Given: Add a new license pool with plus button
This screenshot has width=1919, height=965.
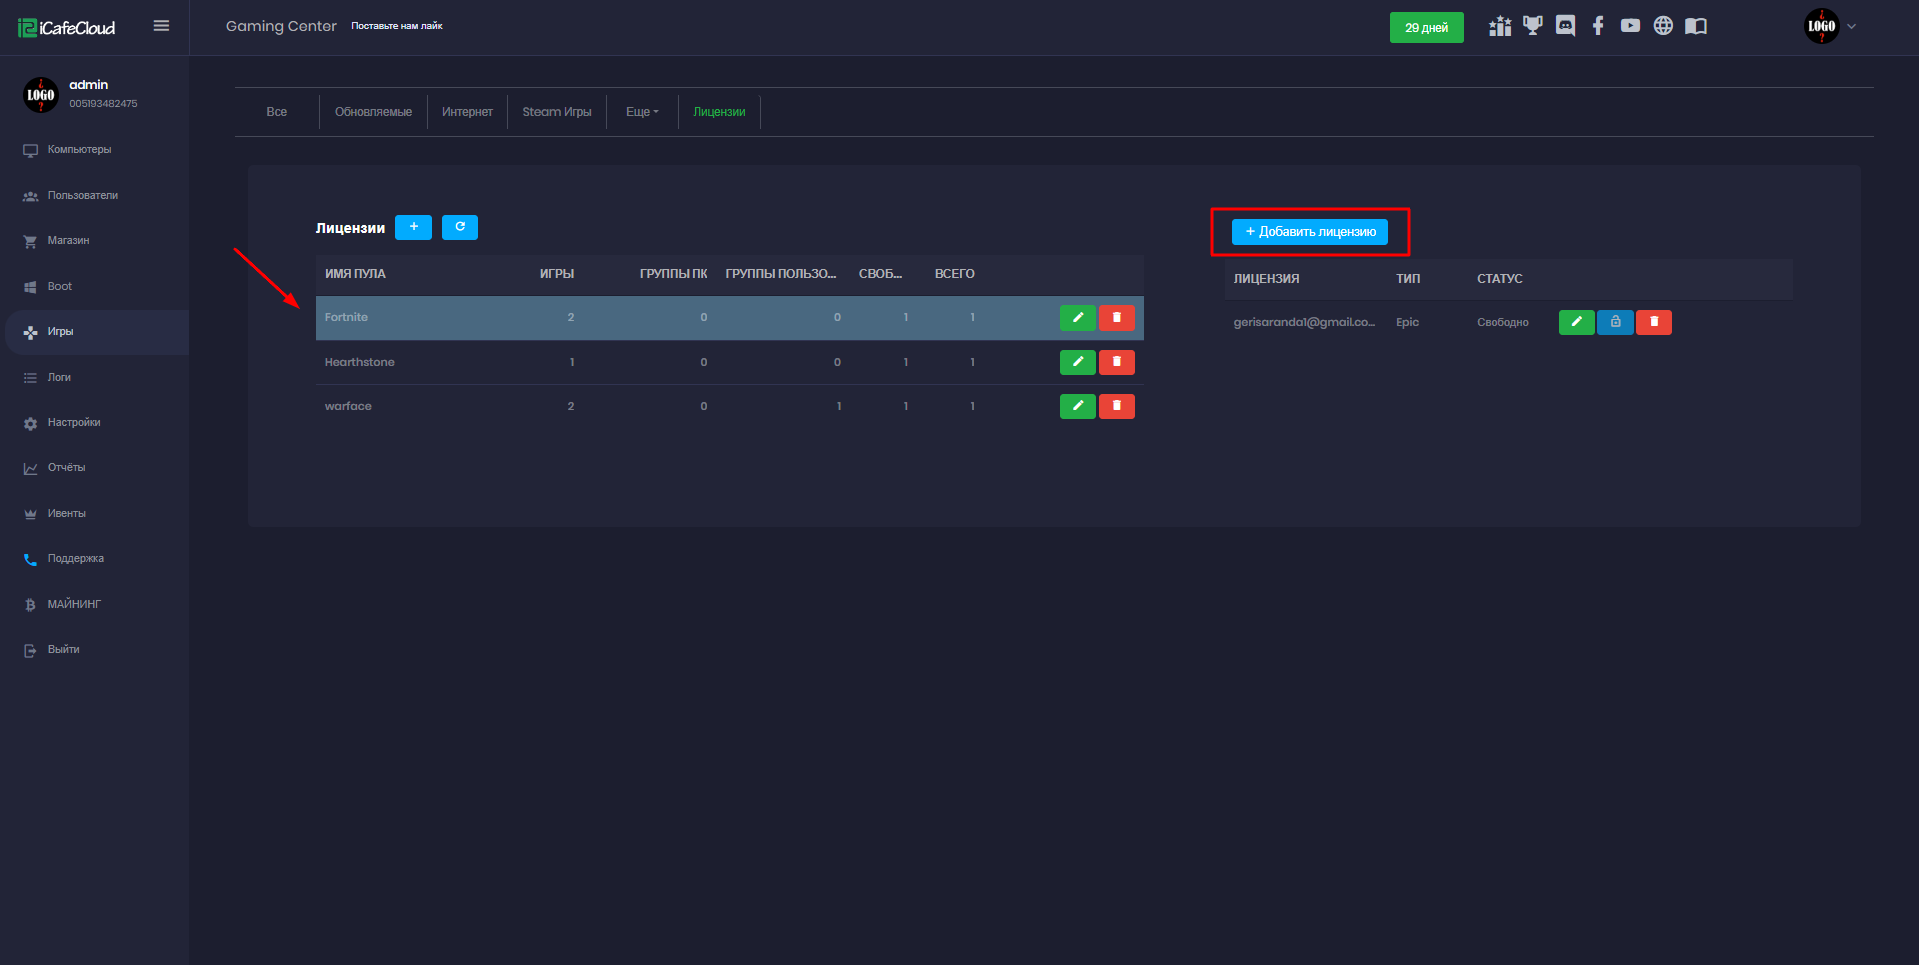Looking at the screenshot, I should [413, 227].
